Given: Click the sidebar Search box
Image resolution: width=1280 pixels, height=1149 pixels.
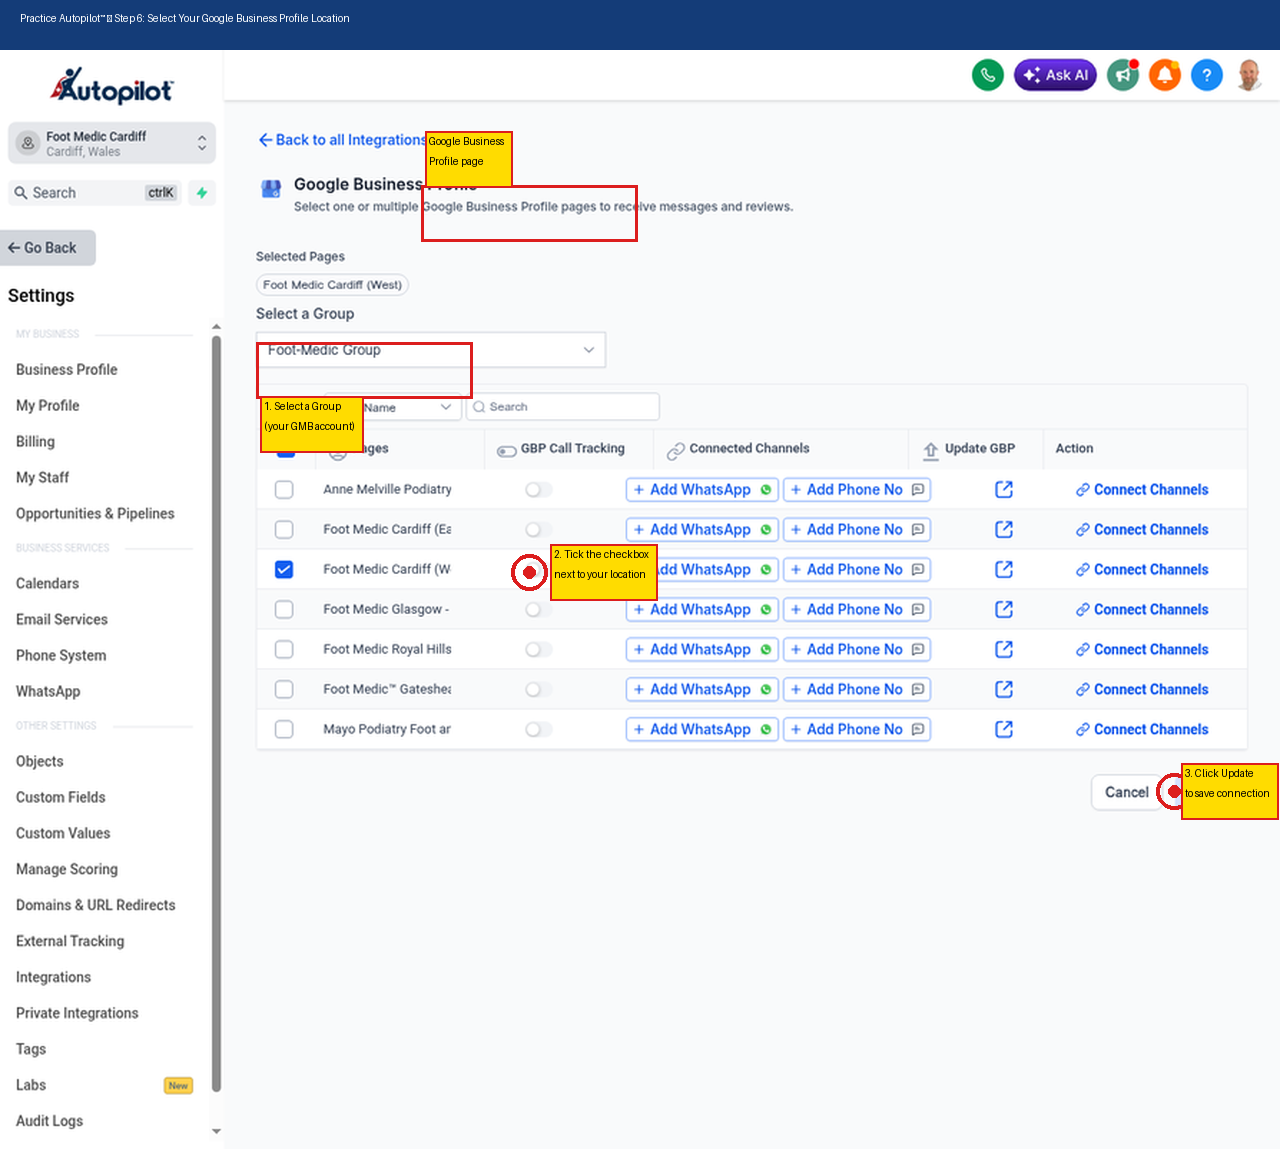Looking at the screenshot, I should [x=96, y=193].
